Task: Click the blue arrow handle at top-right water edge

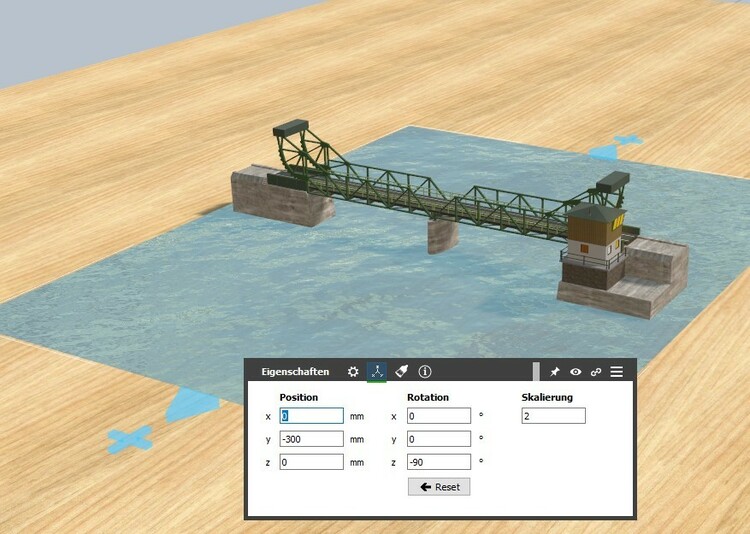Action: click(x=603, y=153)
